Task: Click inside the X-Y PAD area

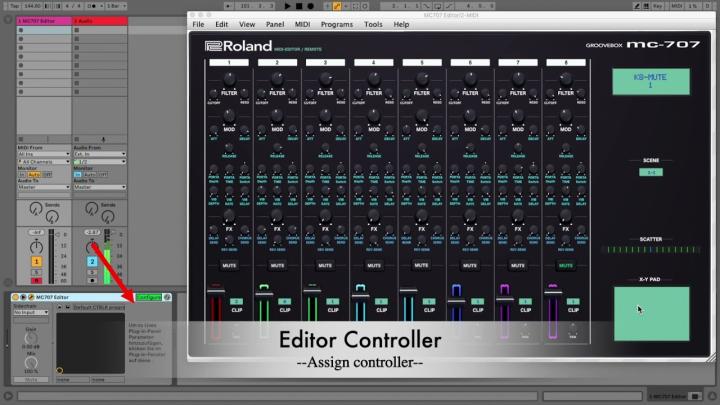Action: 652,314
